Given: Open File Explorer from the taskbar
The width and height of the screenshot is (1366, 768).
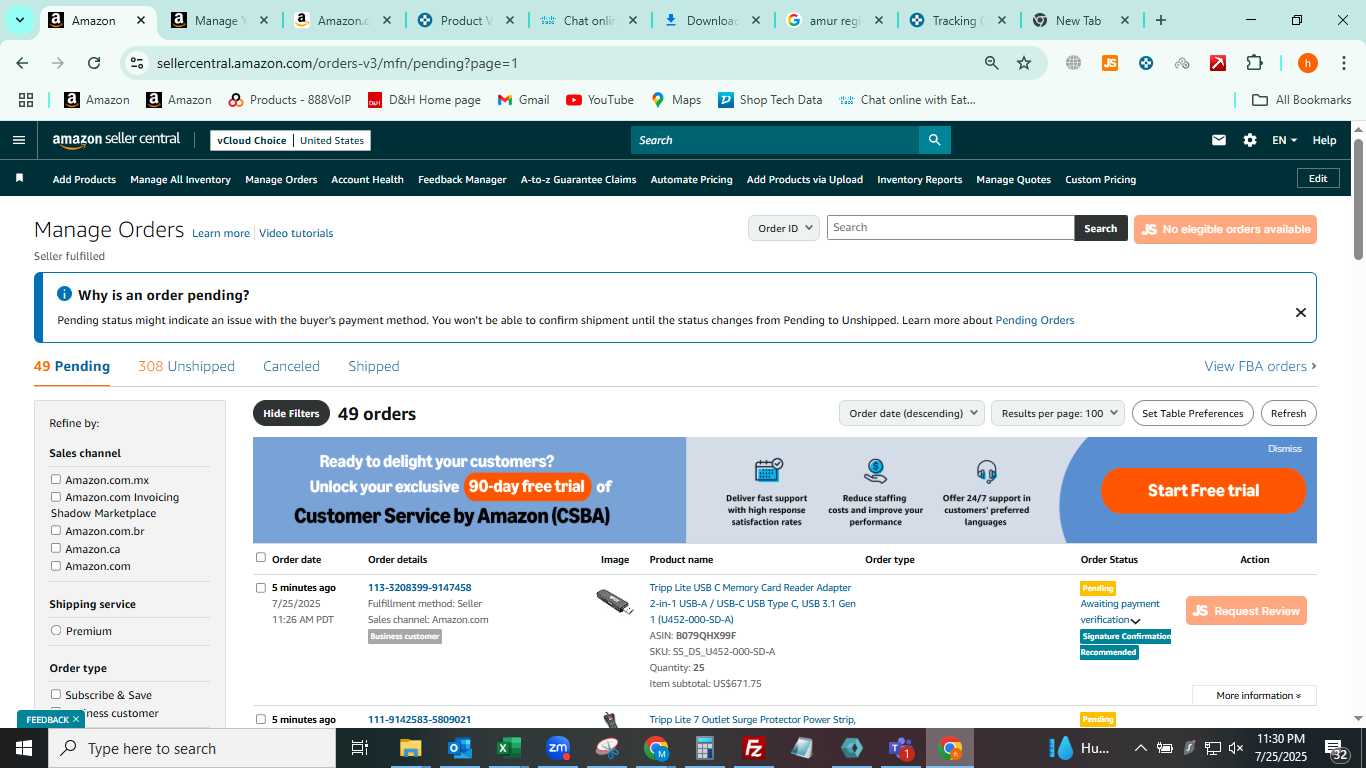Looking at the screenshot, I should (x=411, y=748).
